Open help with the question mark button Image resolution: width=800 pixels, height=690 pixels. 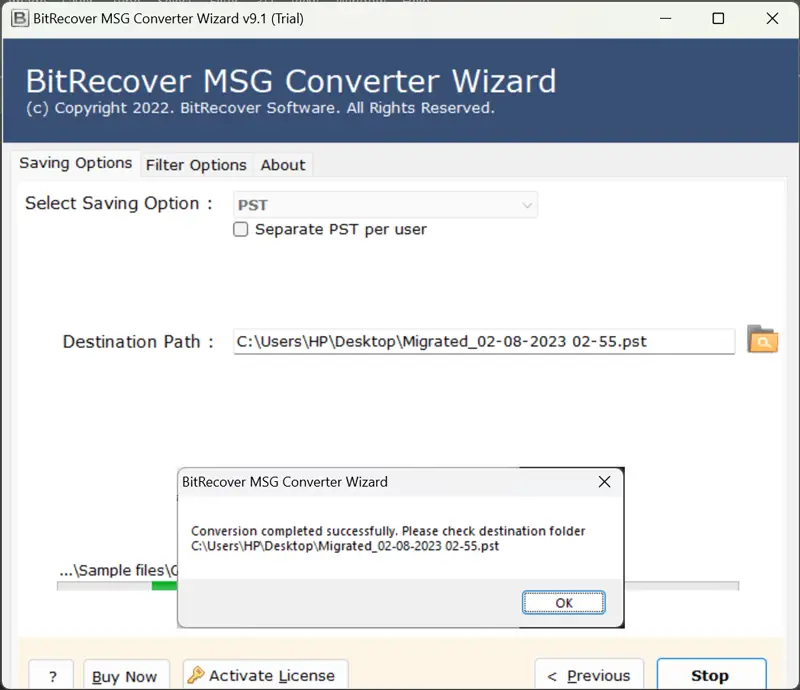click(51, 676)
